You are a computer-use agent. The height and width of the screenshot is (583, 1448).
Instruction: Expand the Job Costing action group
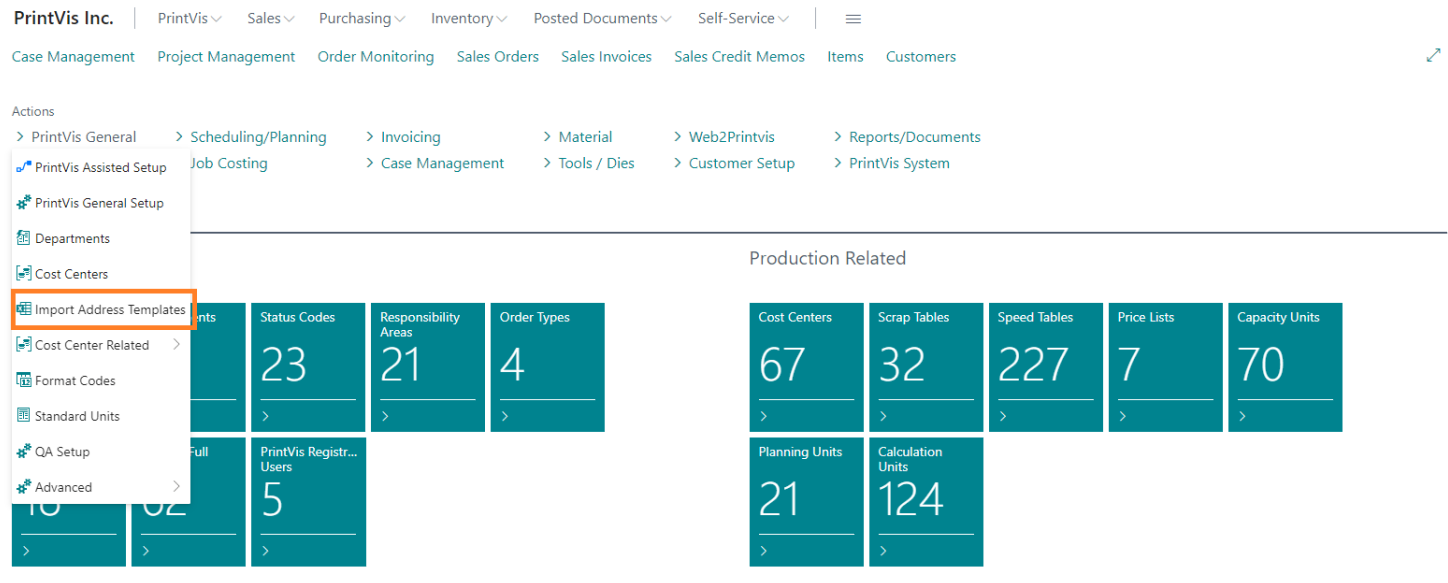click(x=229, y=163)
